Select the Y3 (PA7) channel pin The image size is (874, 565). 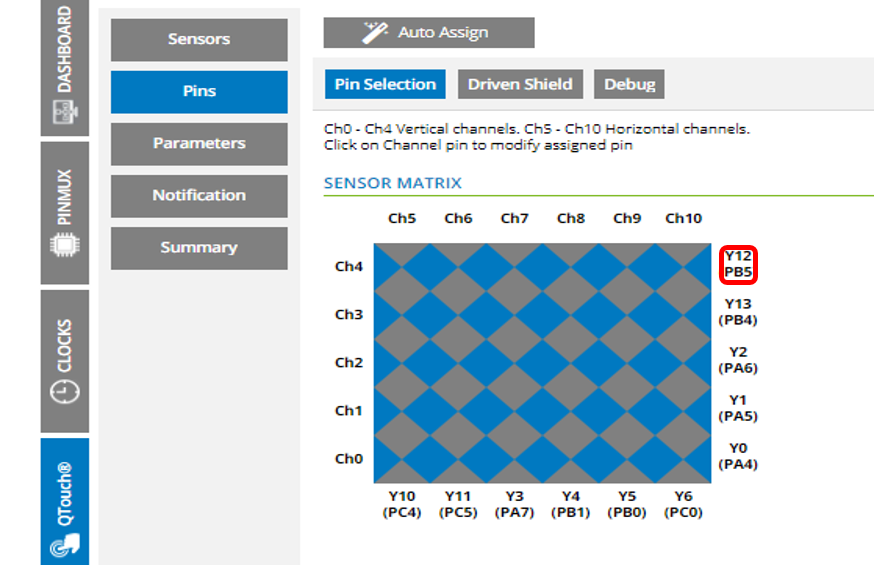(x=514, y=504)
